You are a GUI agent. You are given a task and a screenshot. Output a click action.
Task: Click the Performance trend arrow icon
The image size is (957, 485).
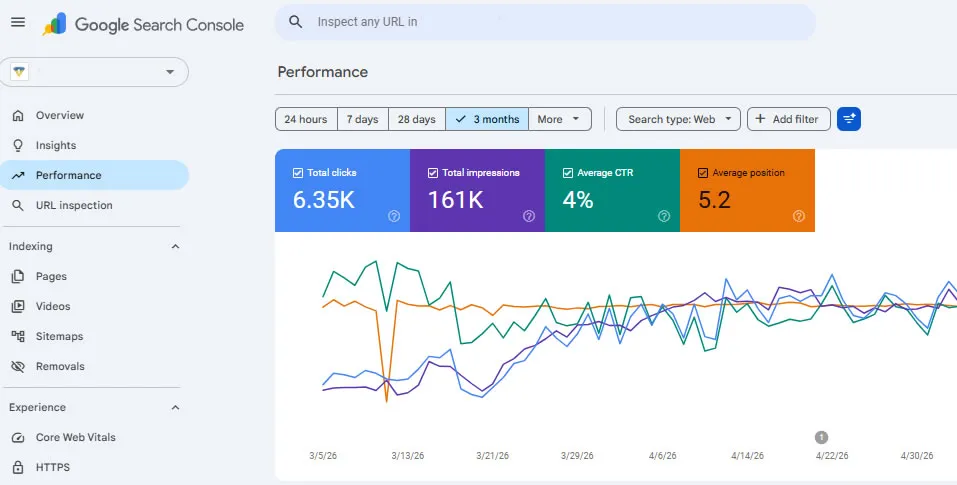coord(18,175)
